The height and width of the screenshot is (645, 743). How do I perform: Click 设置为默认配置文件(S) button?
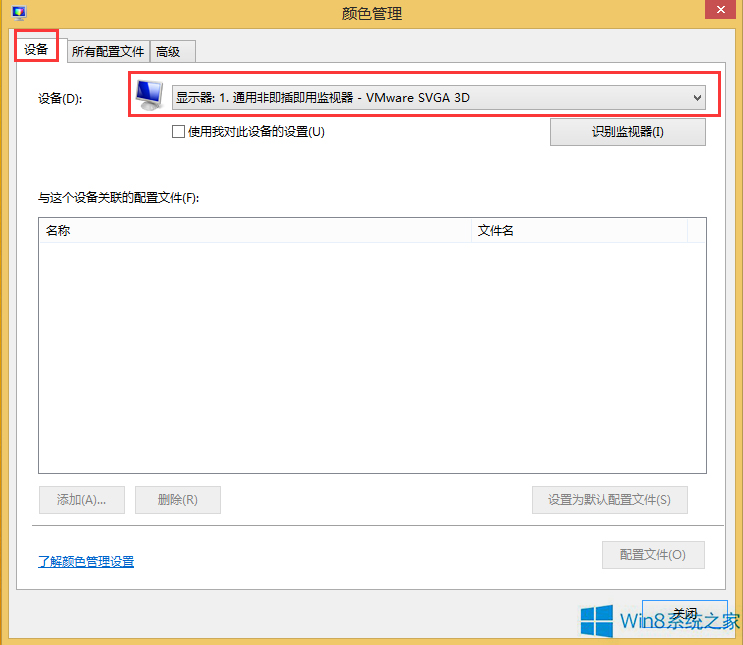609,500
